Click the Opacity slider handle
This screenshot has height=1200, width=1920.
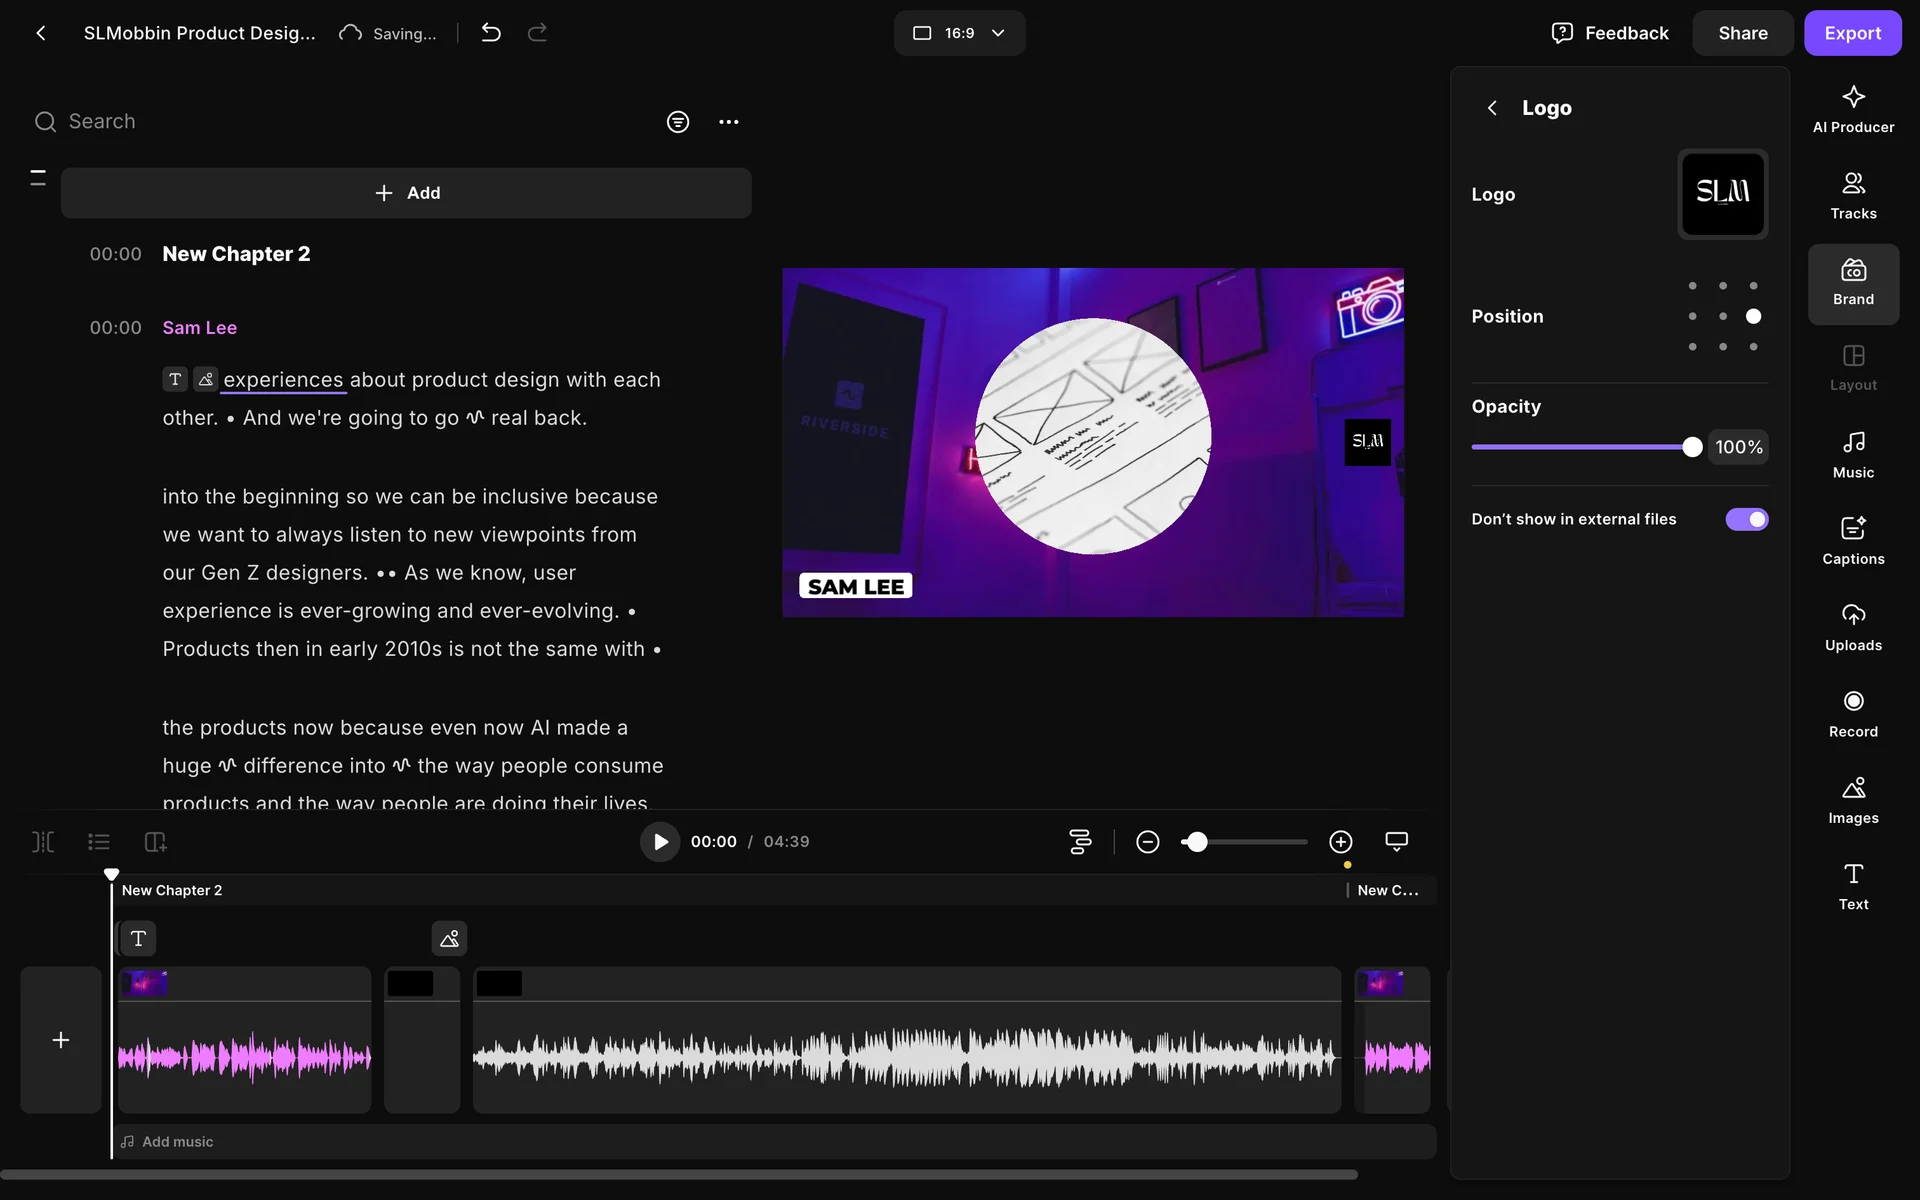[x=1691, y=447]
